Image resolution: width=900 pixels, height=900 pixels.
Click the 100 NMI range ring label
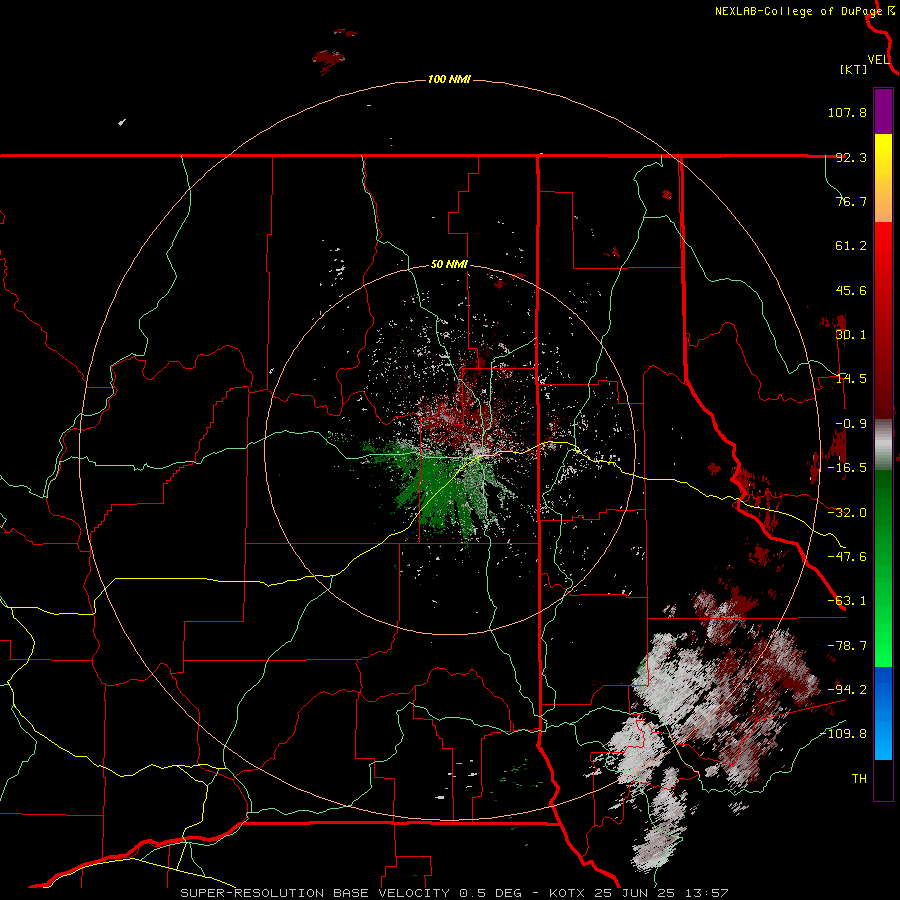[449, 79]
